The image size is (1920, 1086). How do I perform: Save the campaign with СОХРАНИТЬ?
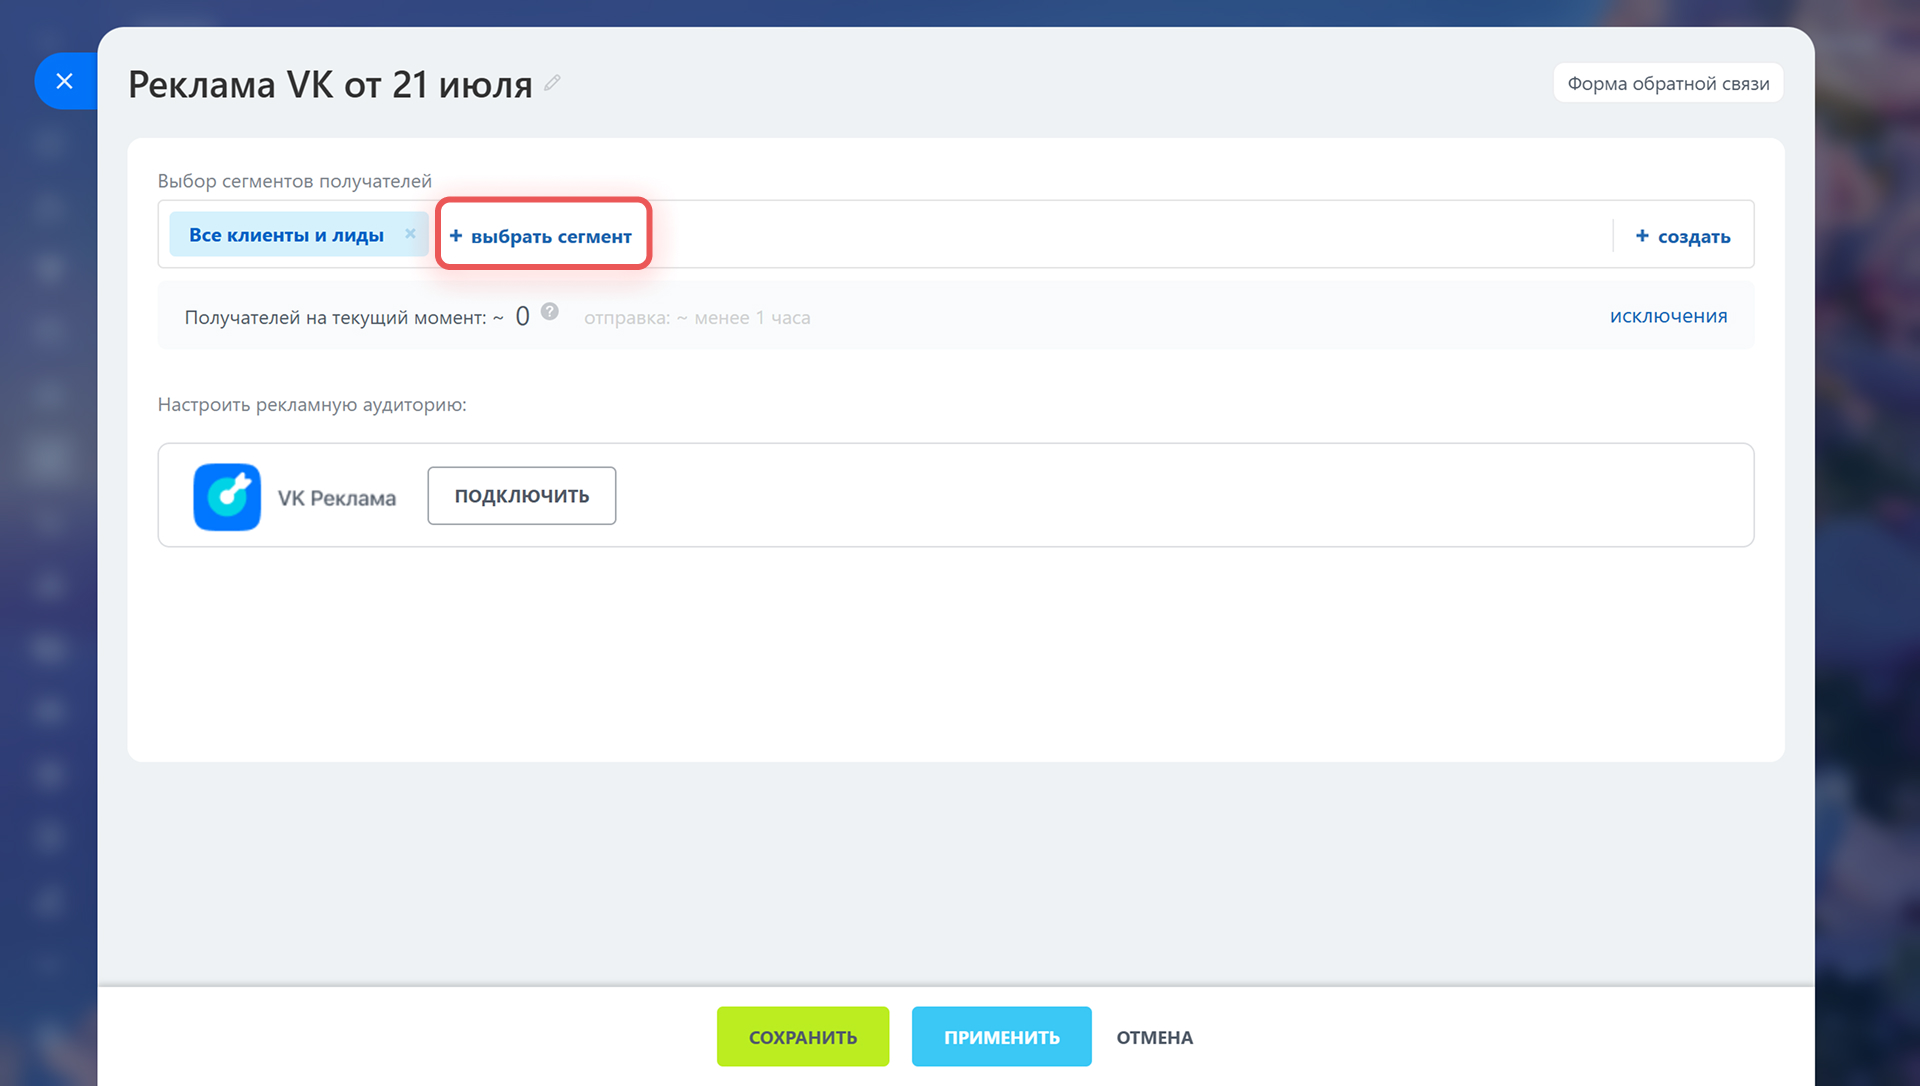pyautogui.click(x=803, y=1036)
